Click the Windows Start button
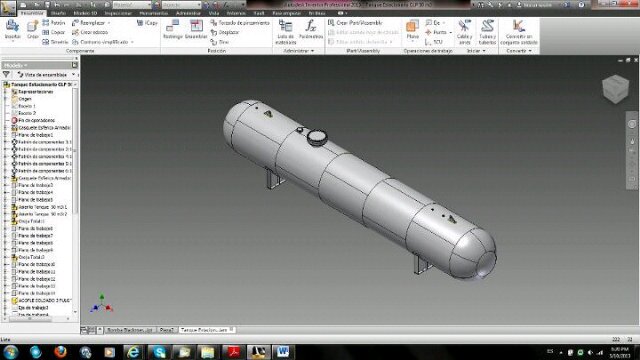Screen dimensions: 640x360 [11, 351]
